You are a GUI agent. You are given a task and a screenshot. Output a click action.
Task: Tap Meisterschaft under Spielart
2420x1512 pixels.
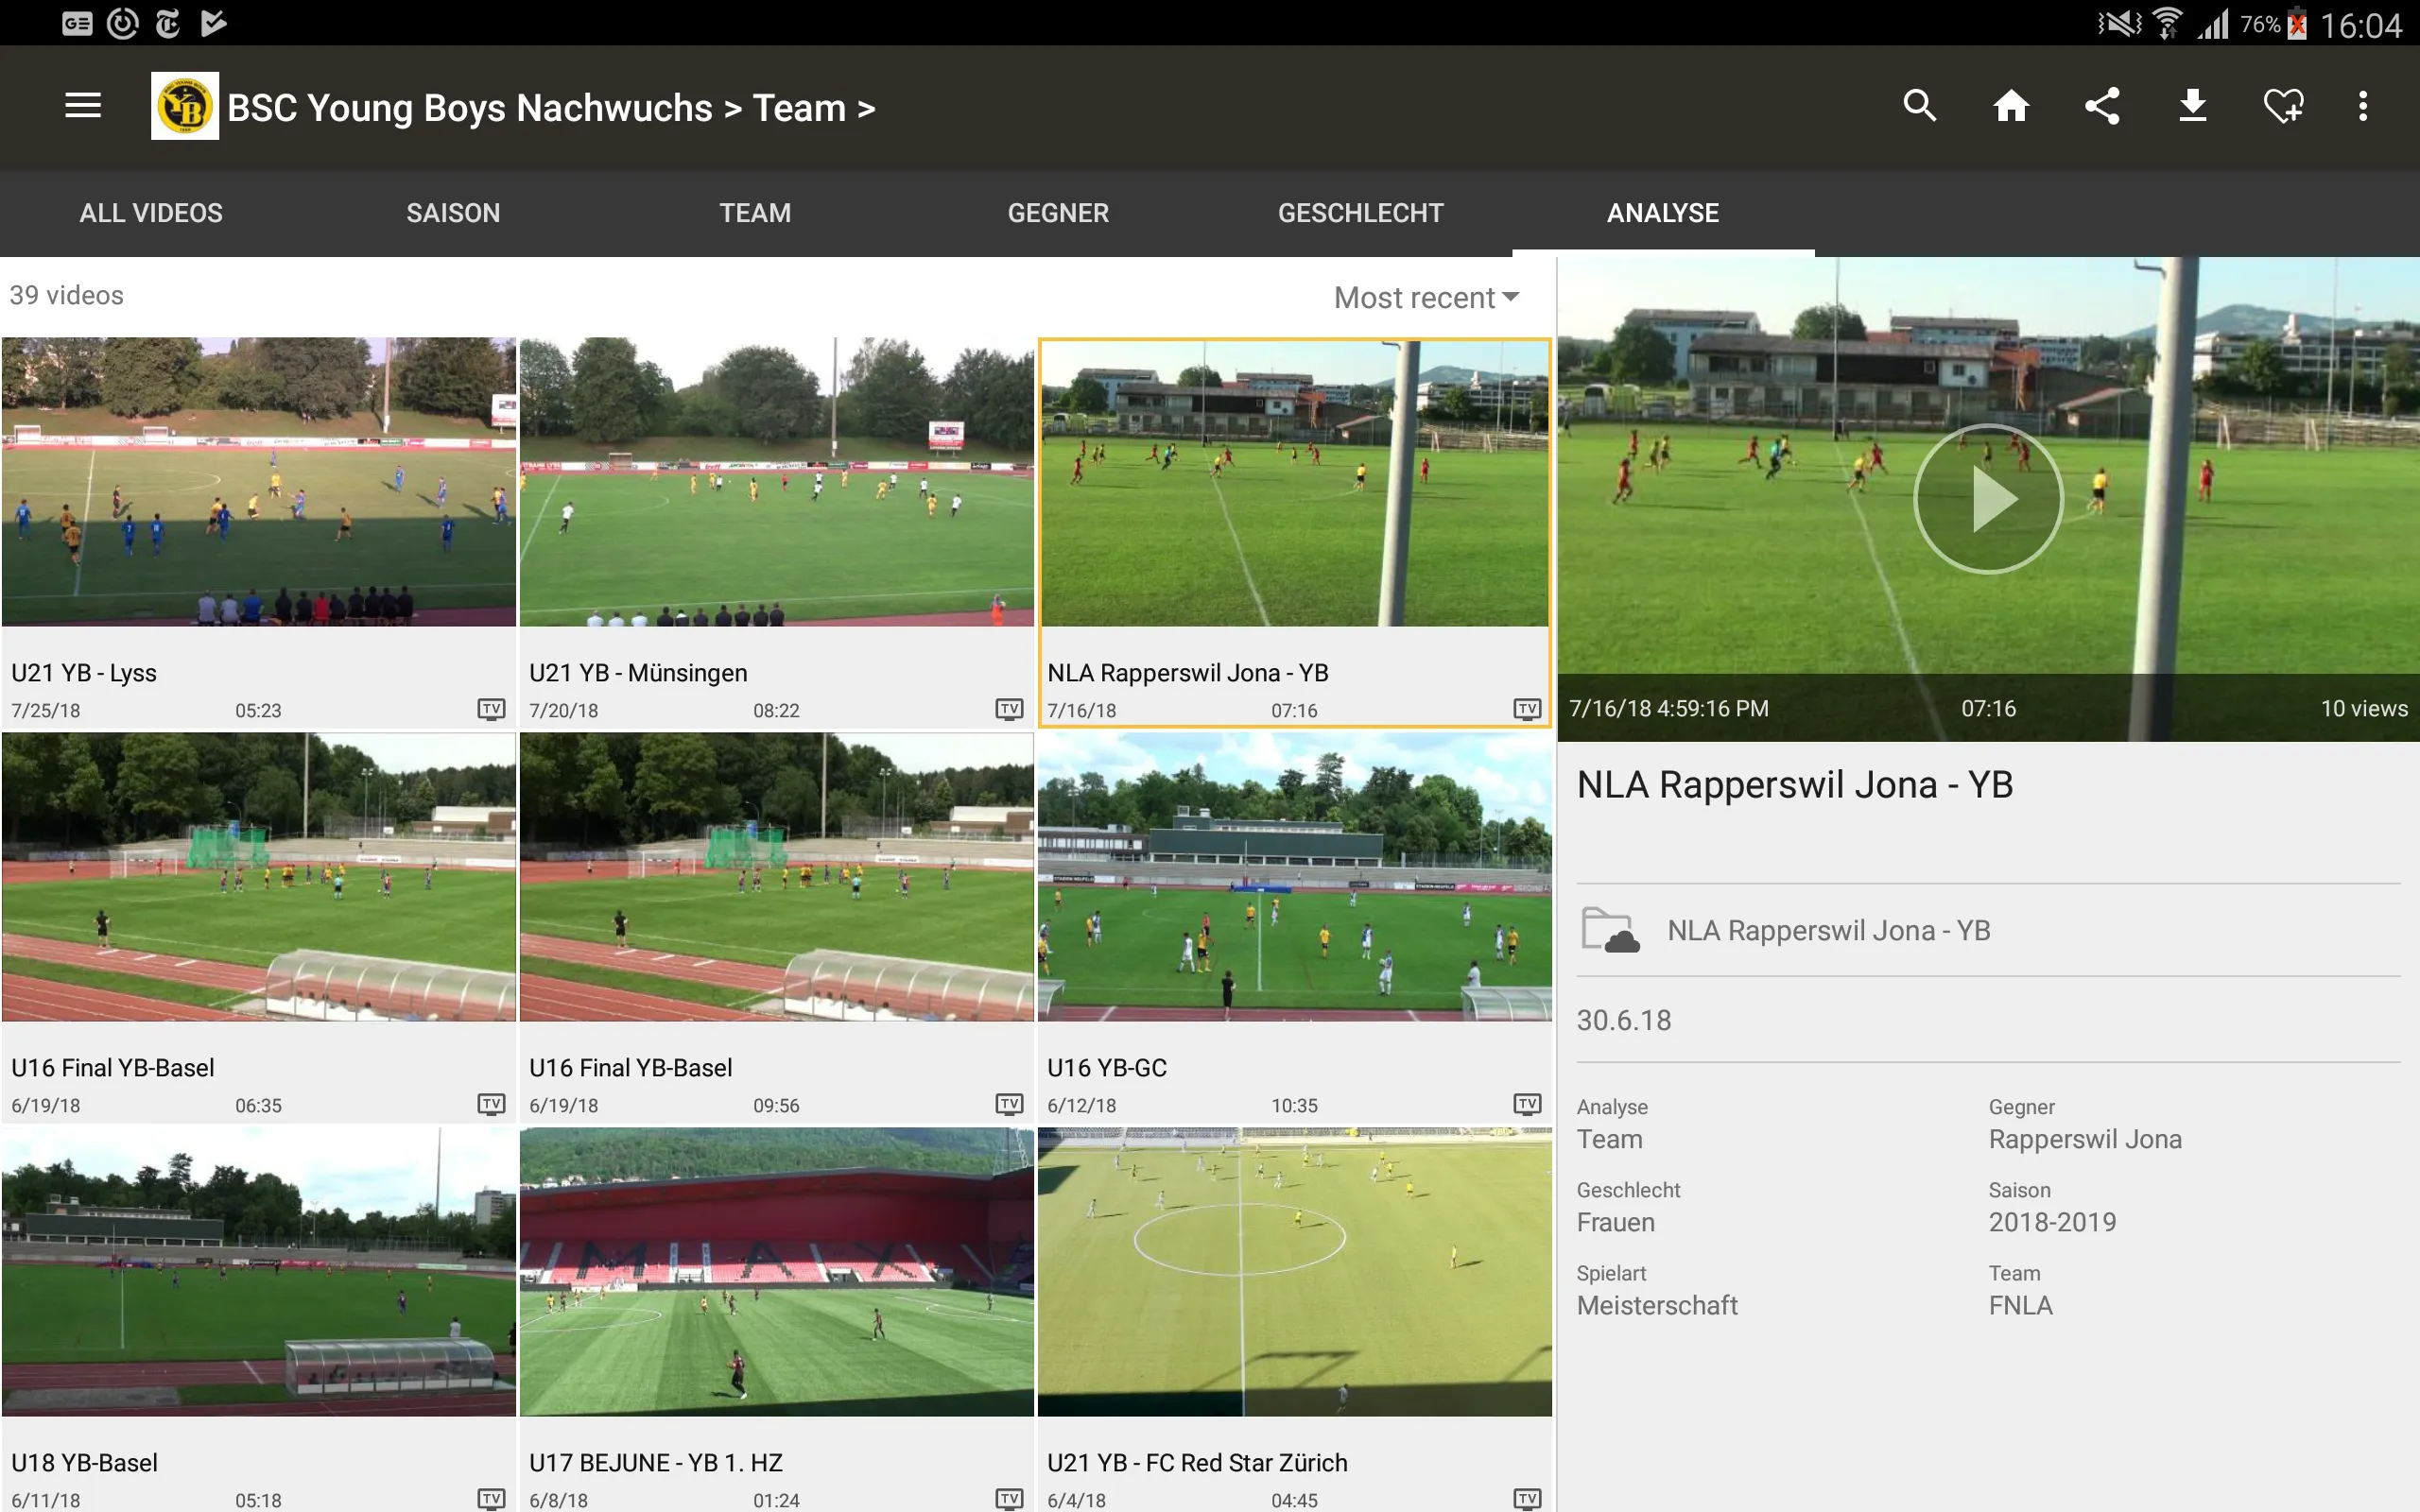pyautogui.click(x=1657, y=1305)
